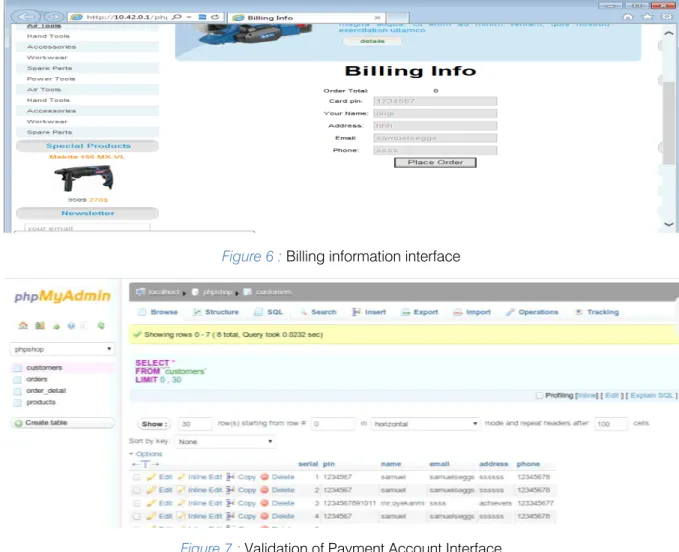Sort by the phone column header

click(528, 464)
